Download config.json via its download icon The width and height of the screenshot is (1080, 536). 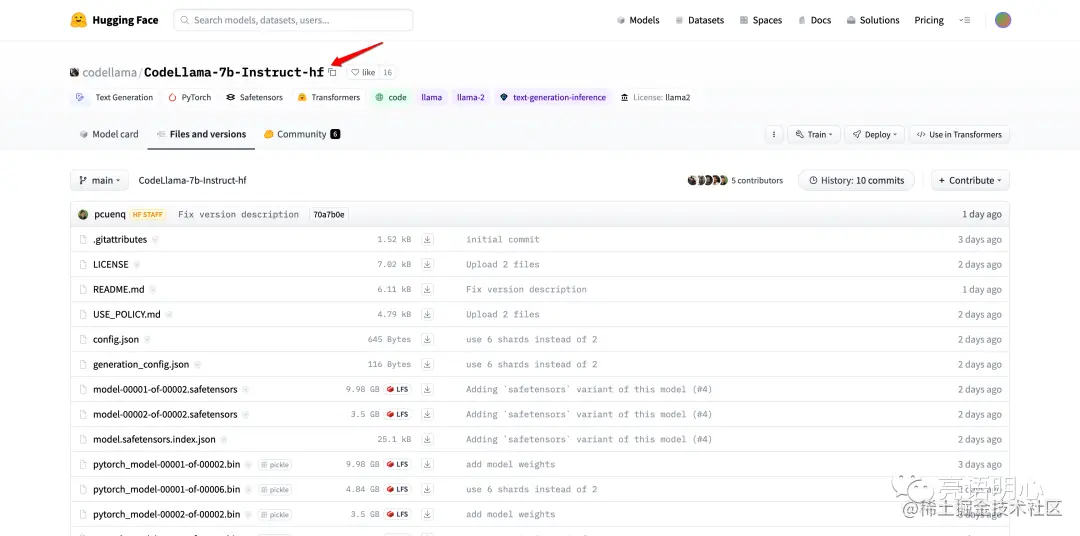(x=427, y=339)
